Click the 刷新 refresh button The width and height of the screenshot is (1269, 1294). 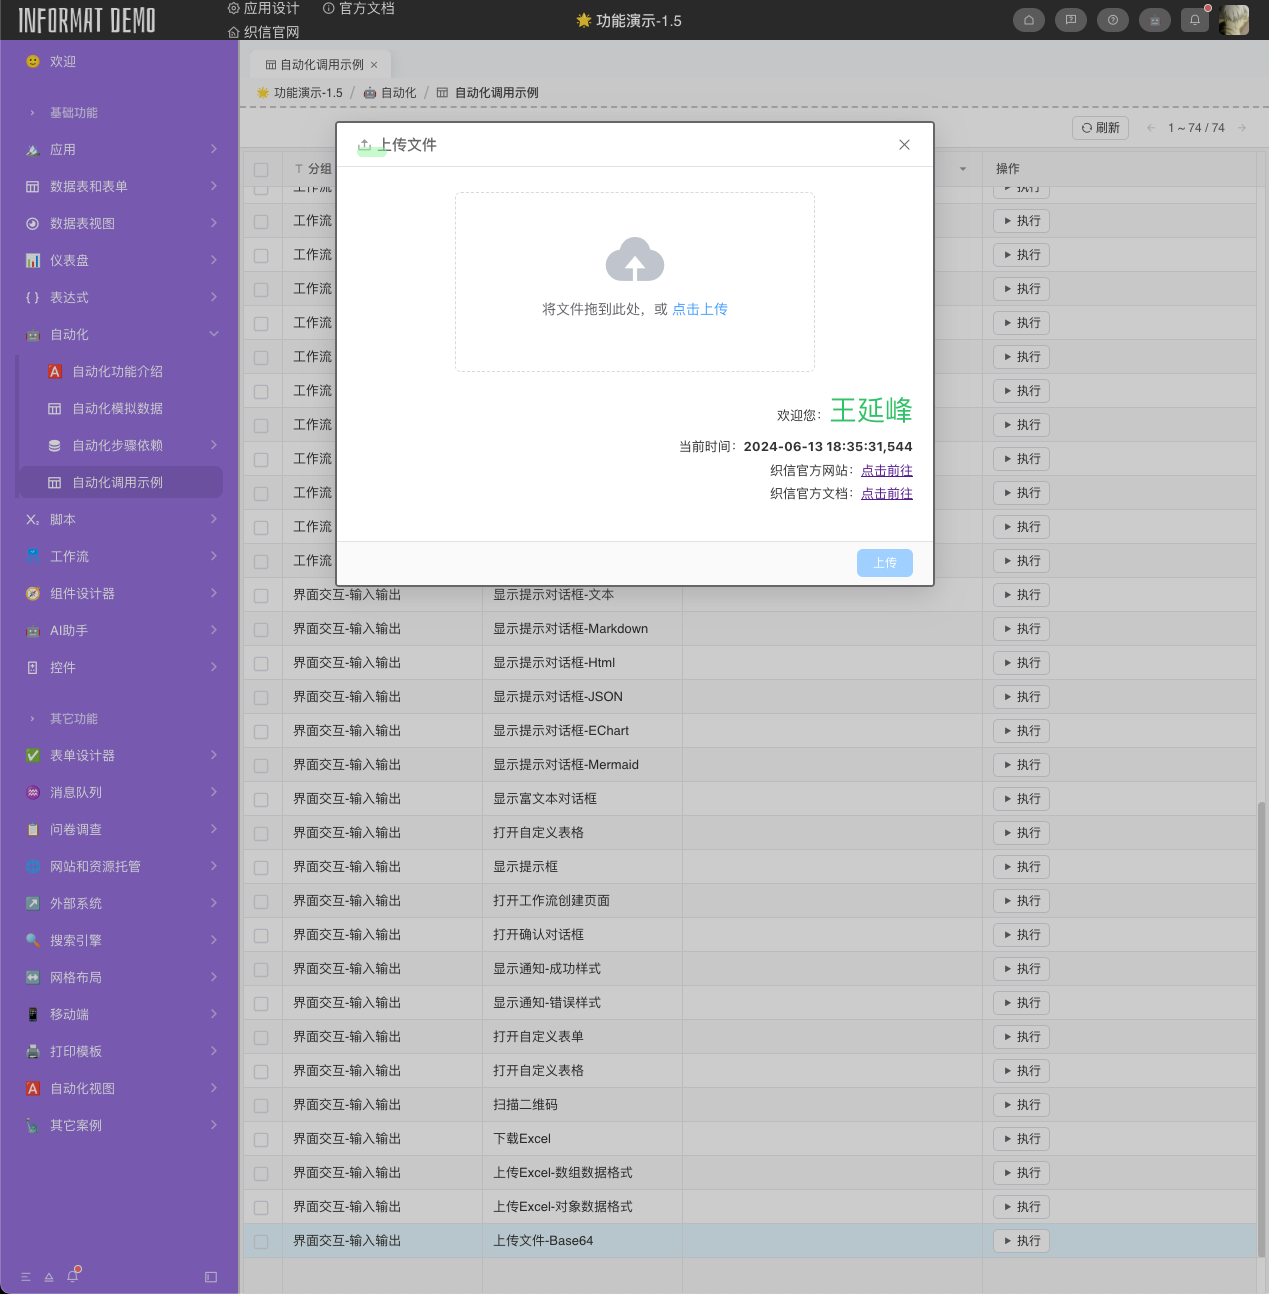[1100, 128]
